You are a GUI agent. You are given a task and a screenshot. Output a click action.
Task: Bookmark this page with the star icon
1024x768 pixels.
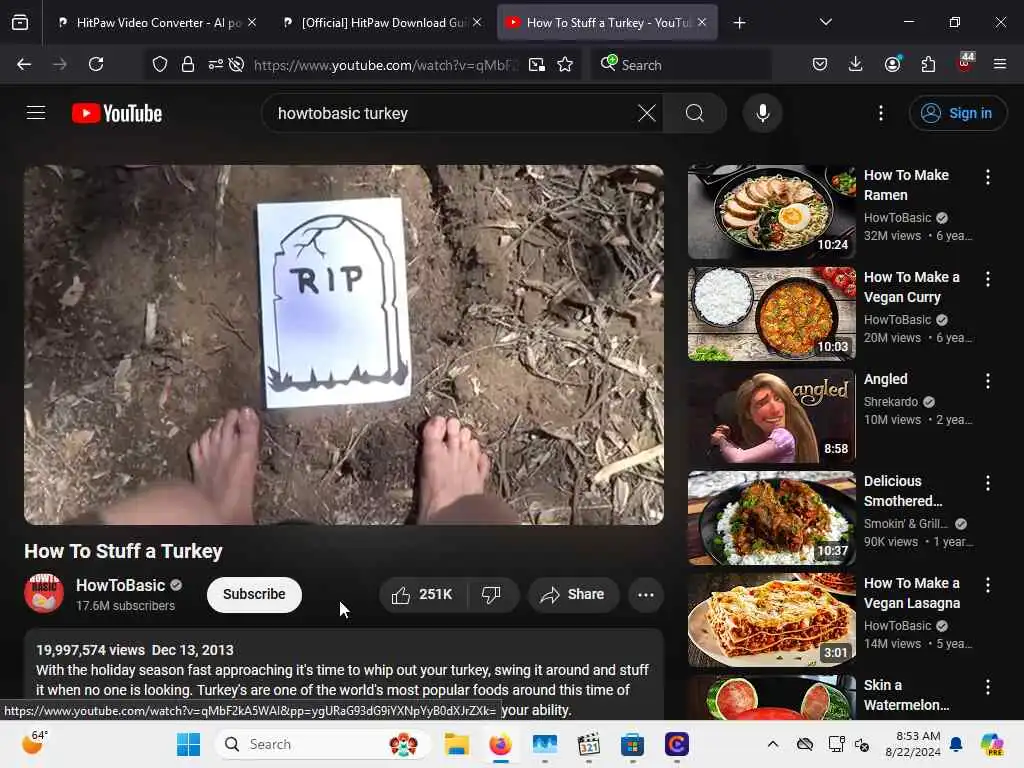[x=566, y=64]
